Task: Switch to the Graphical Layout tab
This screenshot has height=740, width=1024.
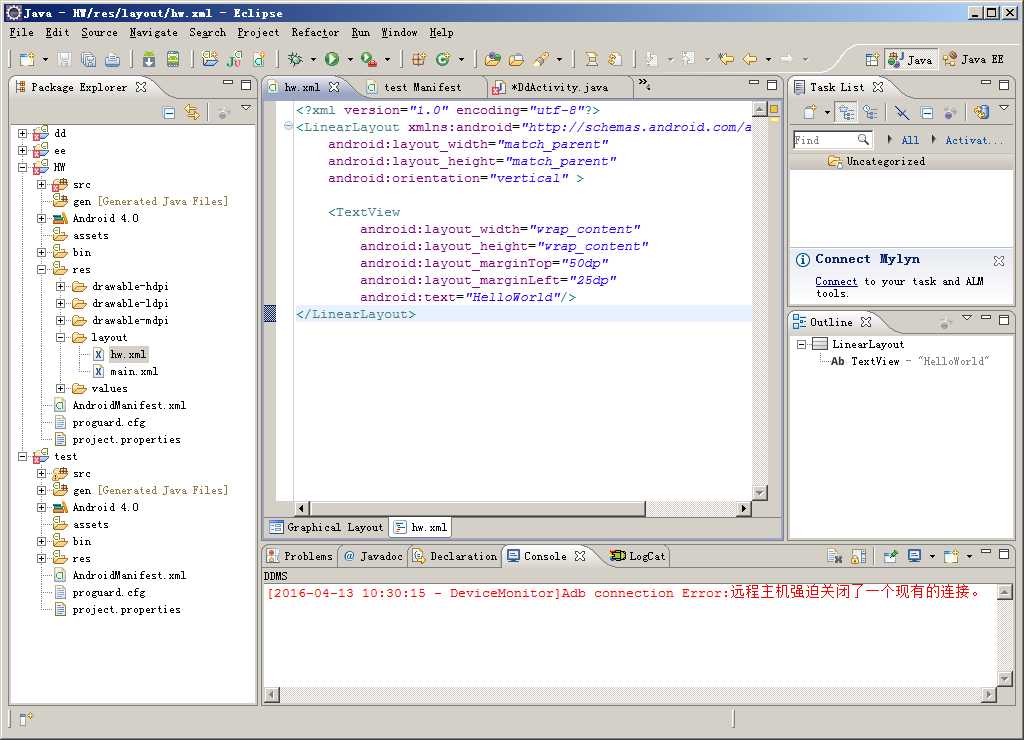Action: tap(326, 527)
